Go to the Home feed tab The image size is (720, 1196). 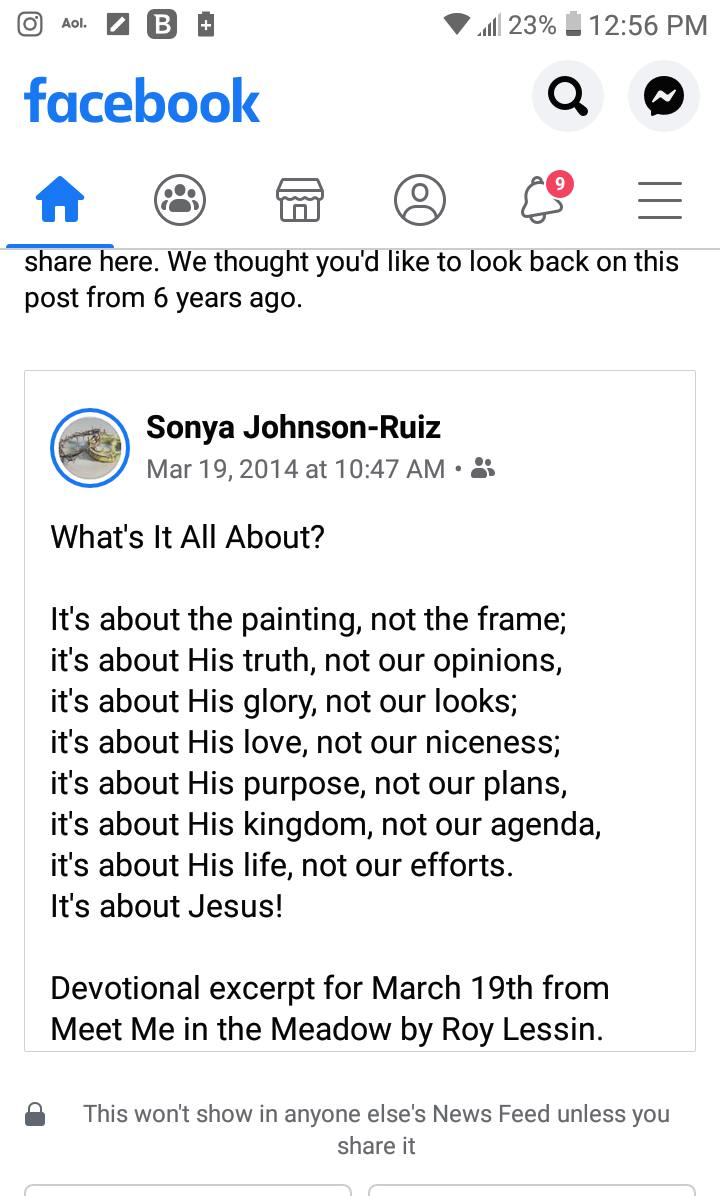(x=60, y=200)
